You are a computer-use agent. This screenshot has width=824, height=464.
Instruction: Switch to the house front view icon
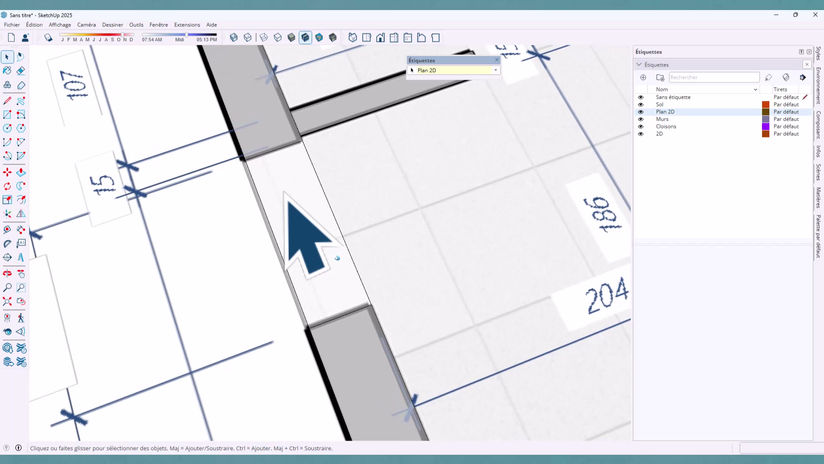[380, 38]
